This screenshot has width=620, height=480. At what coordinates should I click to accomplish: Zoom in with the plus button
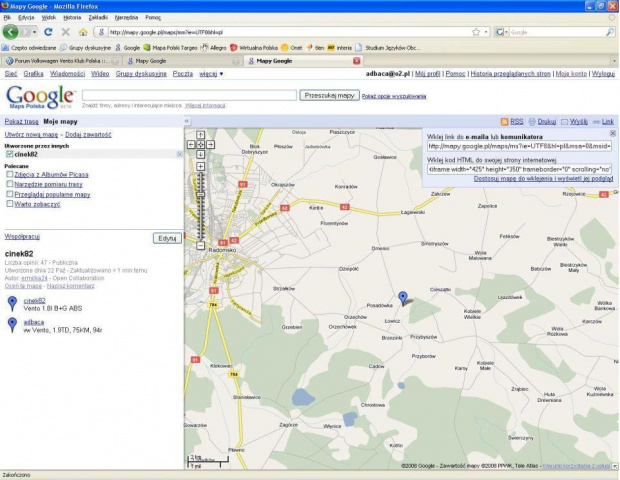pos(200,166)
